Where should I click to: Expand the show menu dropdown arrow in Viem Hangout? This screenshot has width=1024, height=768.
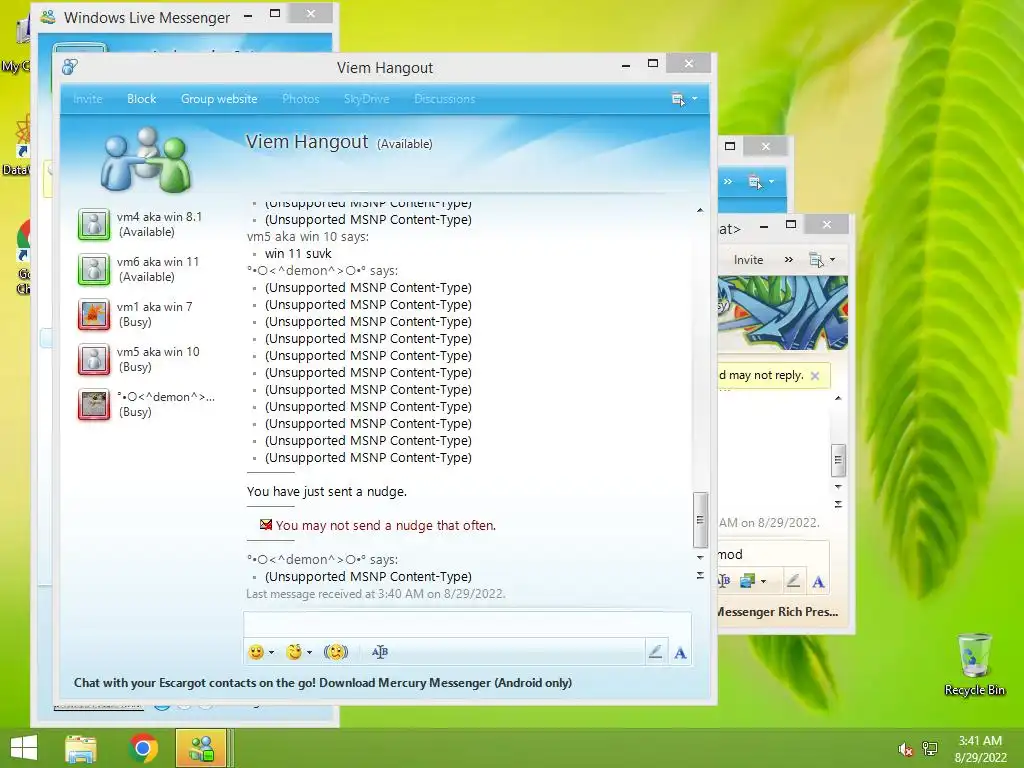click(695, 99)
